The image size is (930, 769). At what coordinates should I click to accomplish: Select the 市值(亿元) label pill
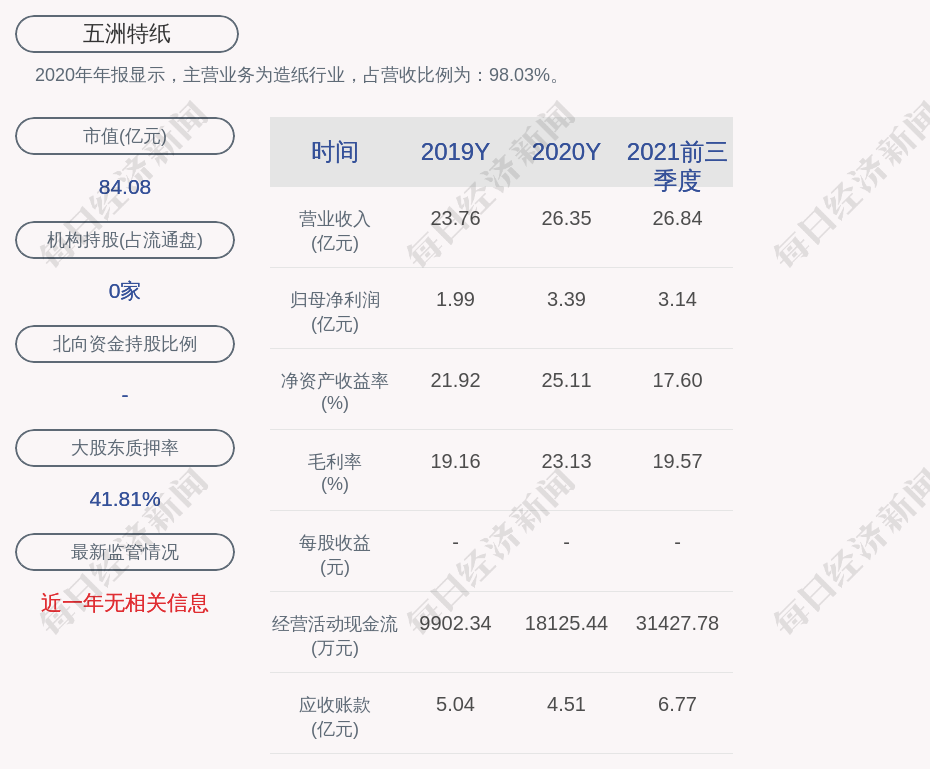125,136
